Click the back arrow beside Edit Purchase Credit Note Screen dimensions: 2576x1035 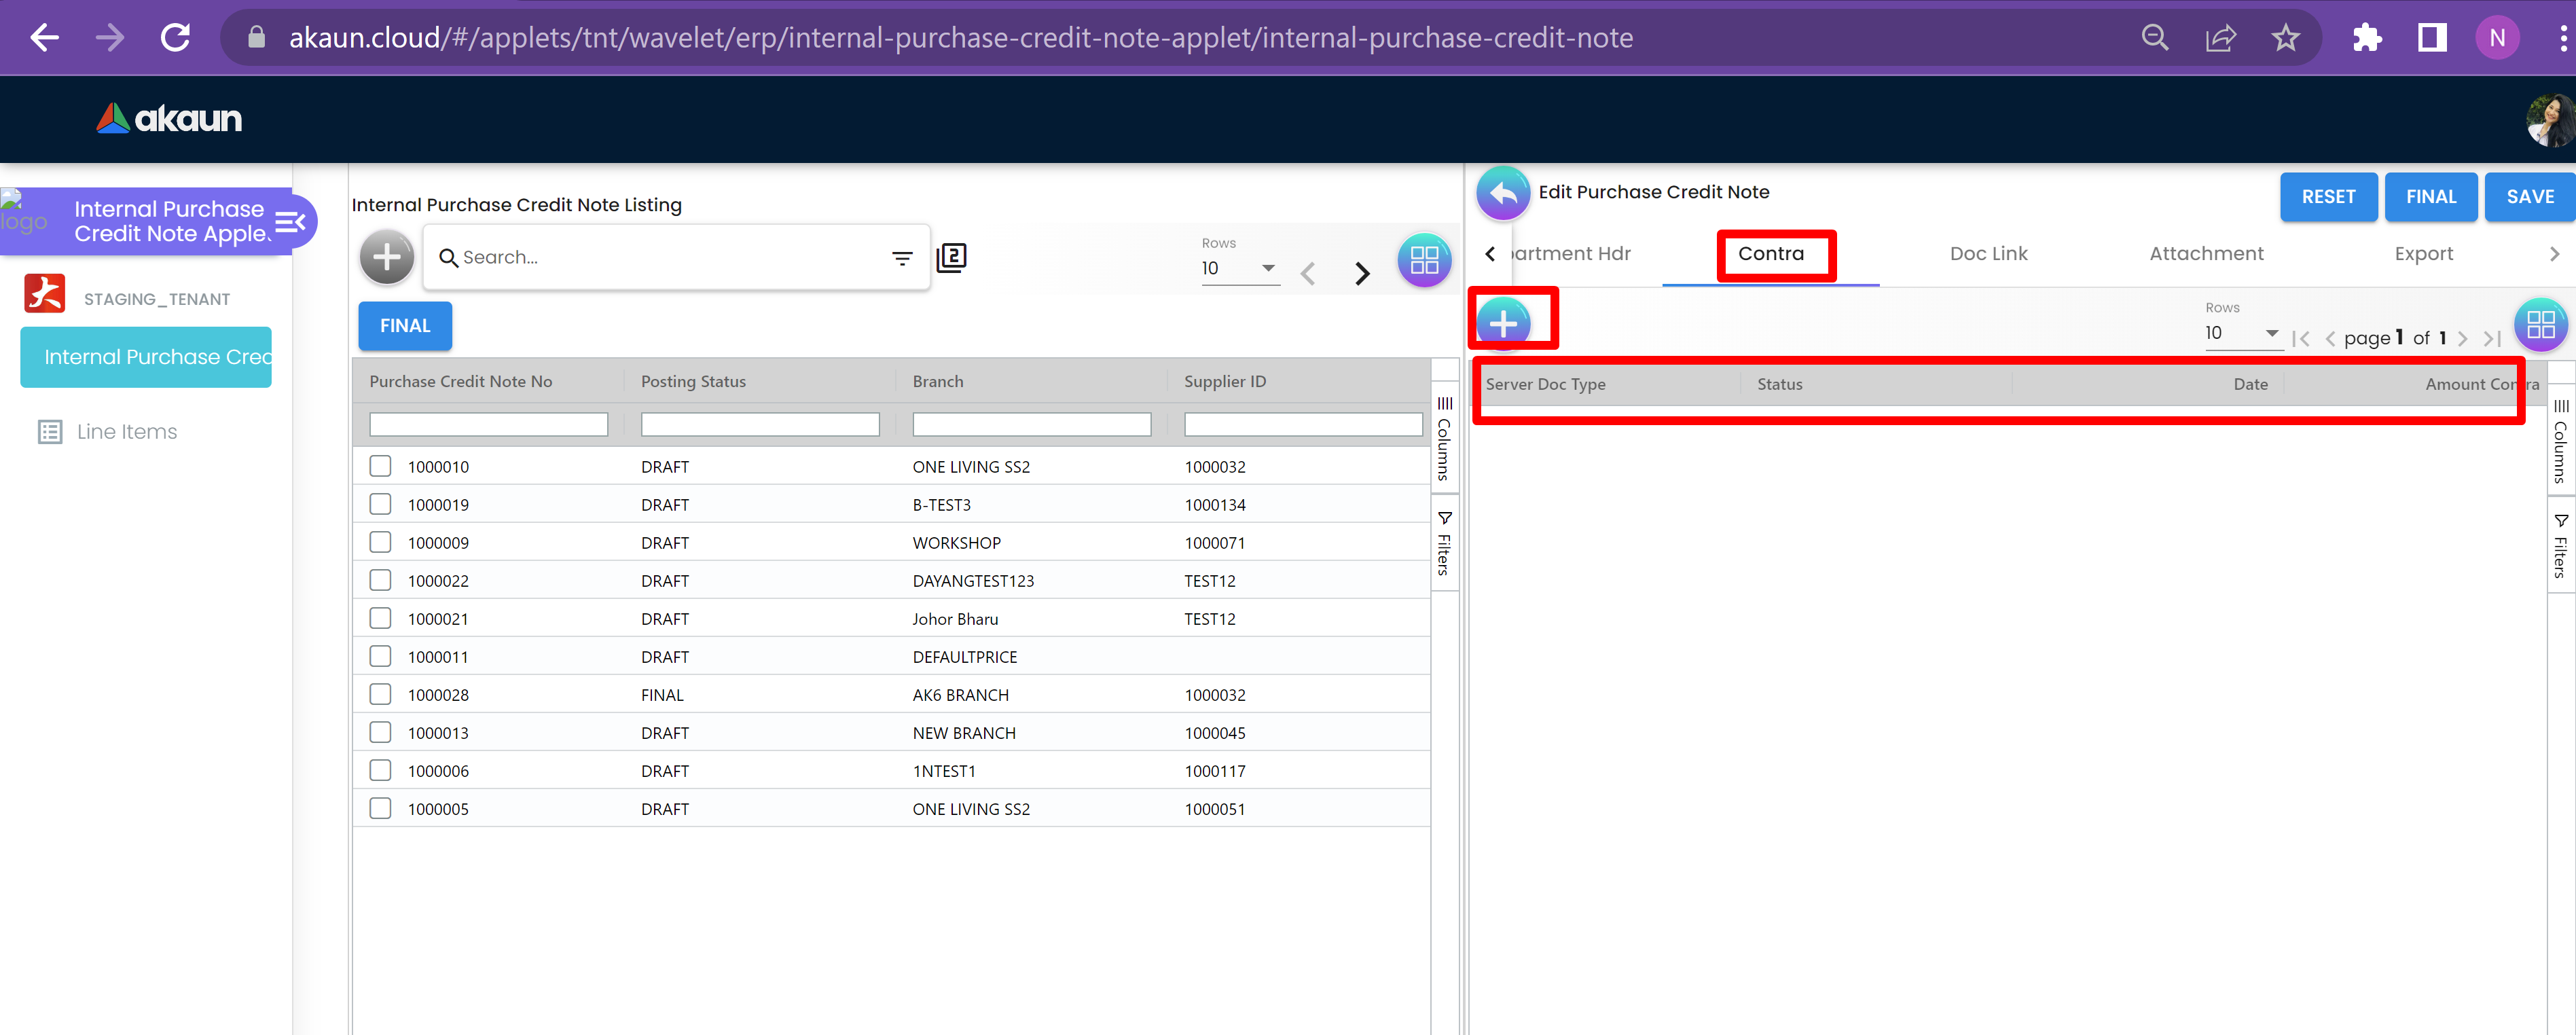click(x=1502, y=193)
